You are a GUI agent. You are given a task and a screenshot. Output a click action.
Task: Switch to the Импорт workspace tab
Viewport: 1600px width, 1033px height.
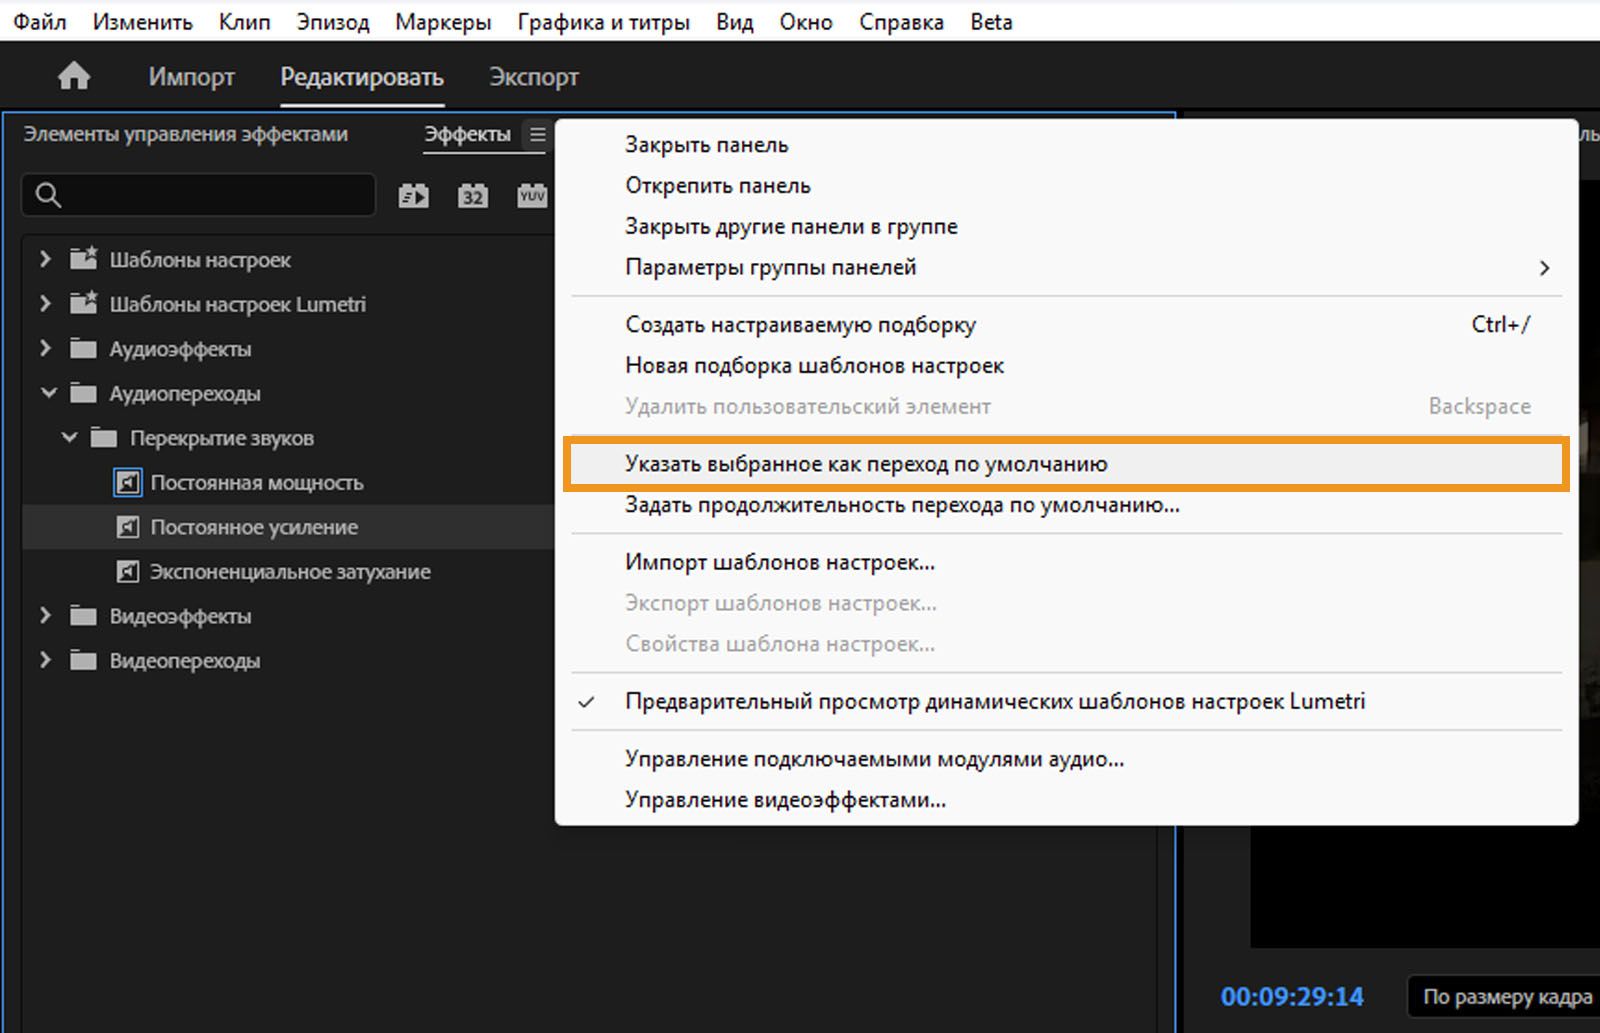[x=192, y=77]
